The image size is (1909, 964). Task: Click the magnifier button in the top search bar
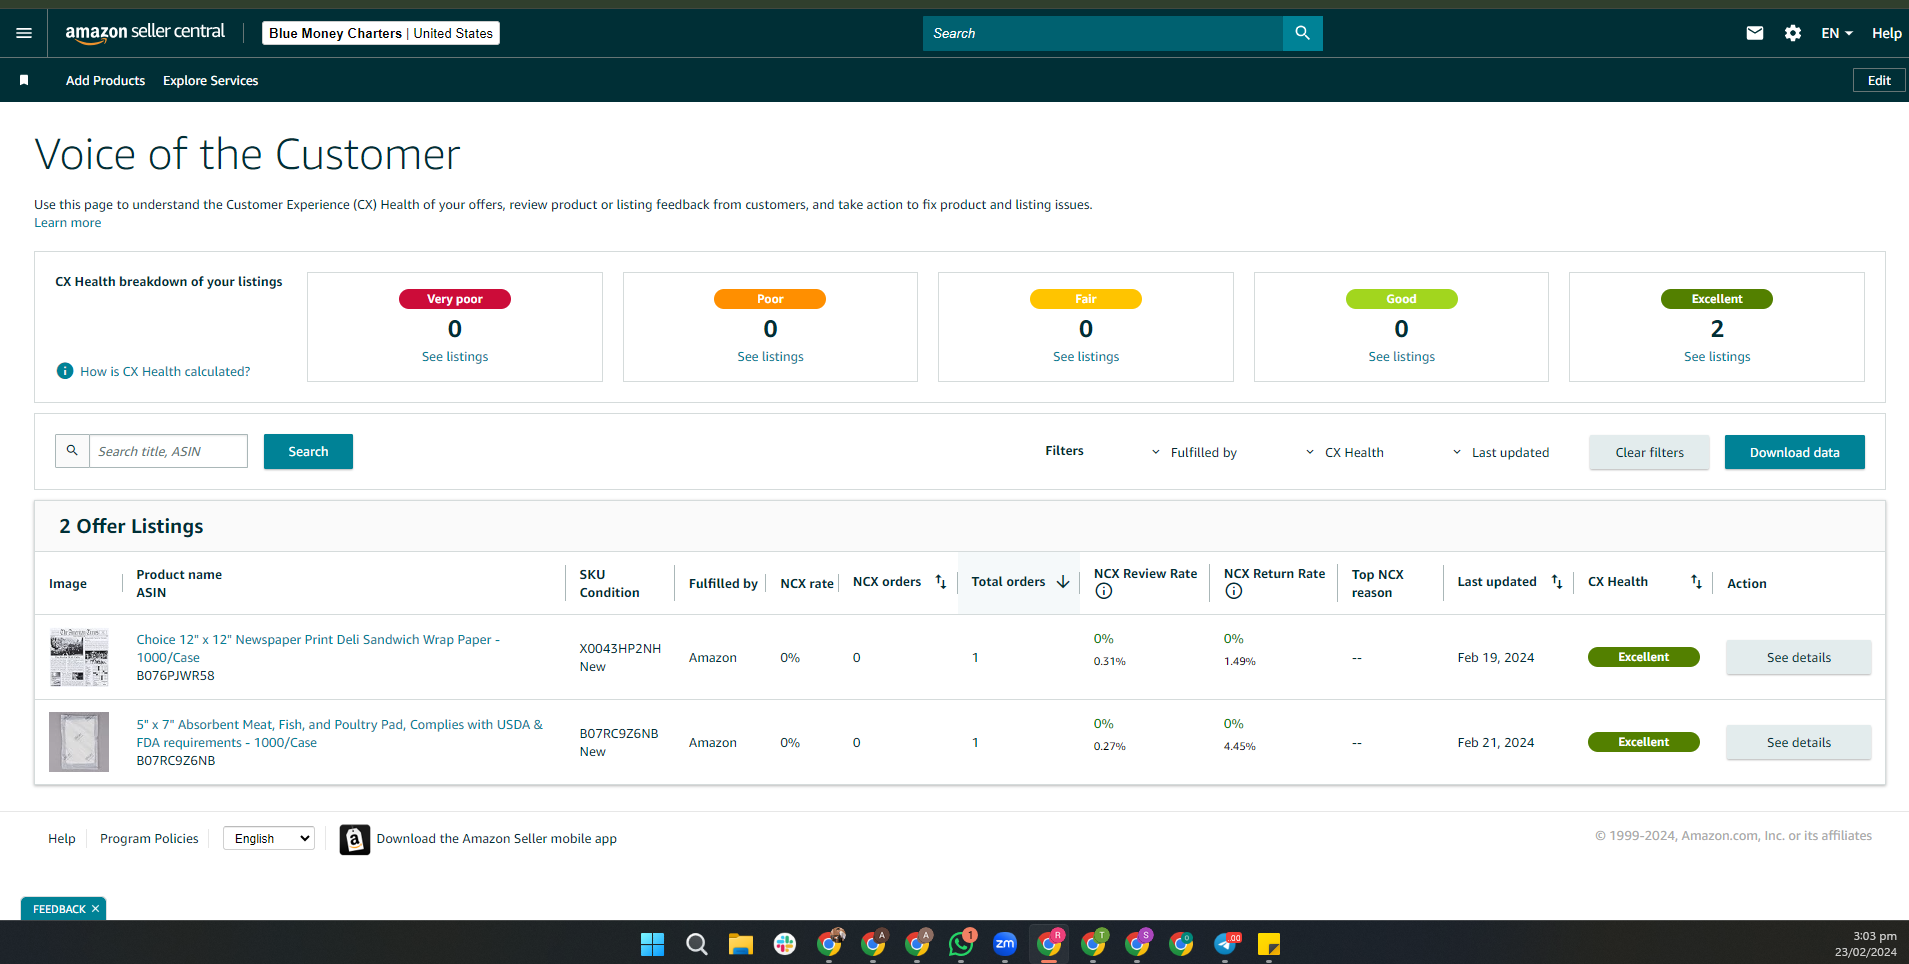tap(1302, 33)
